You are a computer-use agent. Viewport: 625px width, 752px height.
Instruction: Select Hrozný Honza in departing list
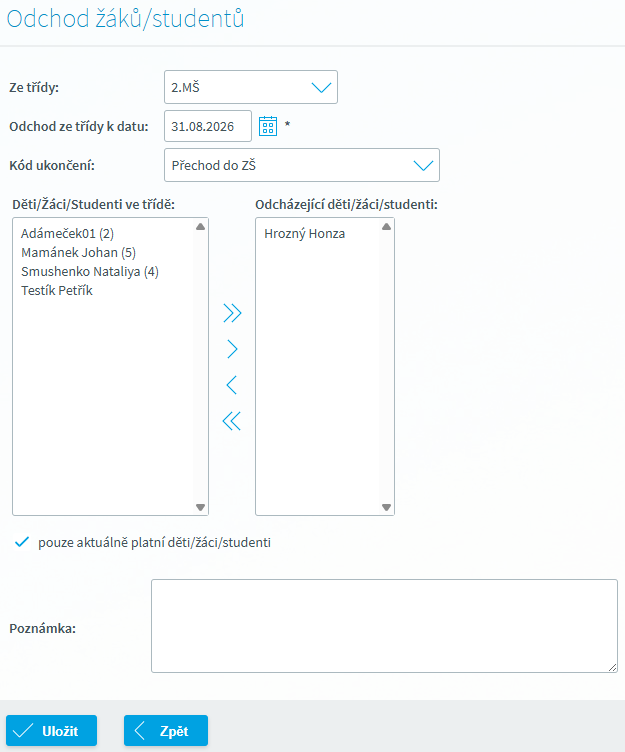coord(305,234)
